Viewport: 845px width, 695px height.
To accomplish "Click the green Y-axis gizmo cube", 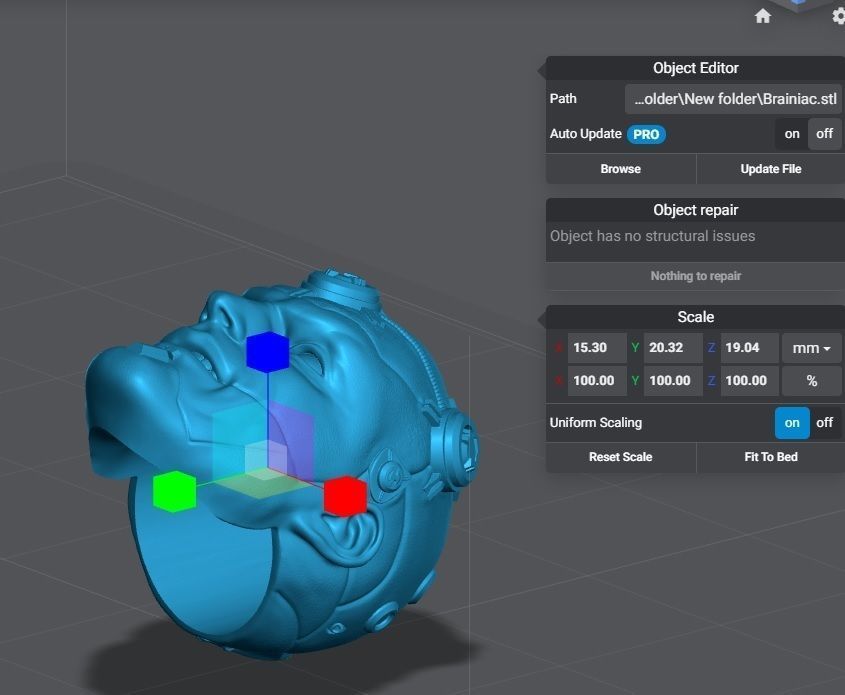I will coord(174,491).
